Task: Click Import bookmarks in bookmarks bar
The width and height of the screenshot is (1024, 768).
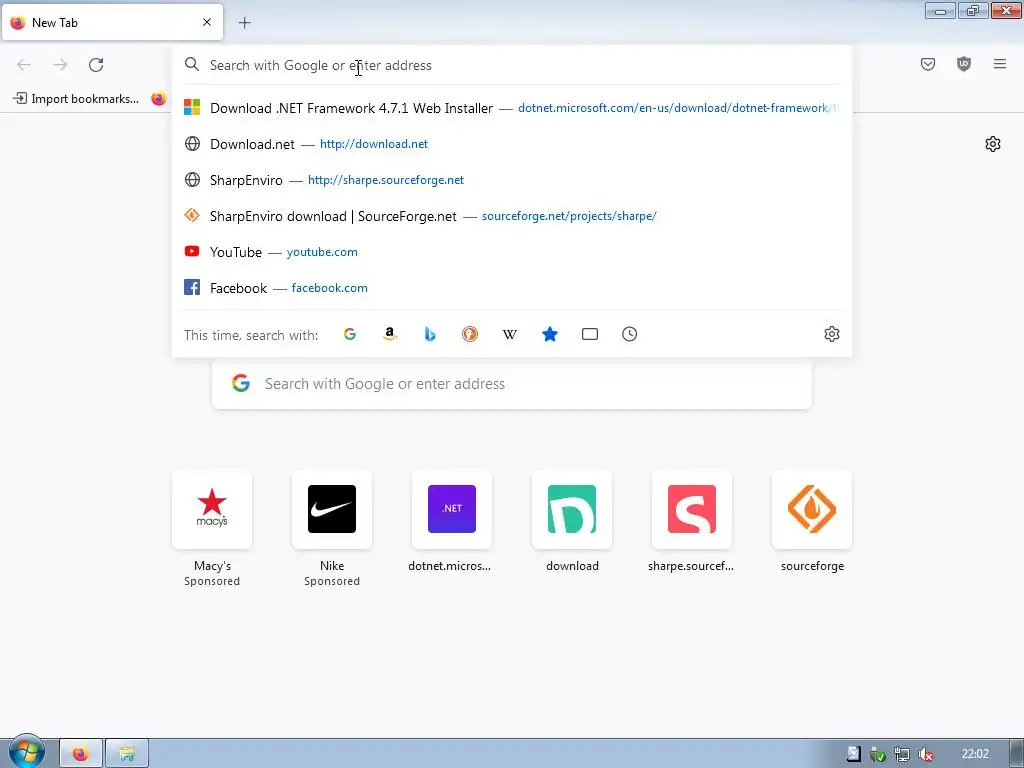Action: click(76, 99)
